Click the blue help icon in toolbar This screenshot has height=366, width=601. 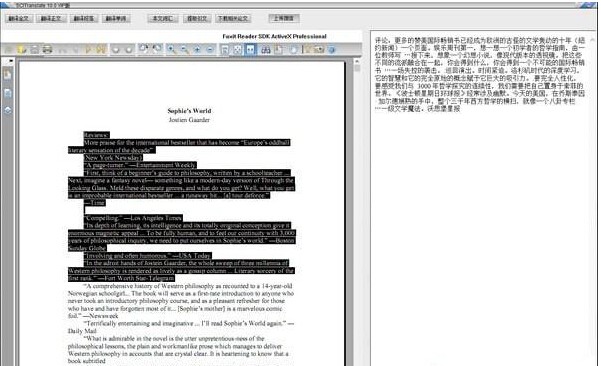click(332, 49)
